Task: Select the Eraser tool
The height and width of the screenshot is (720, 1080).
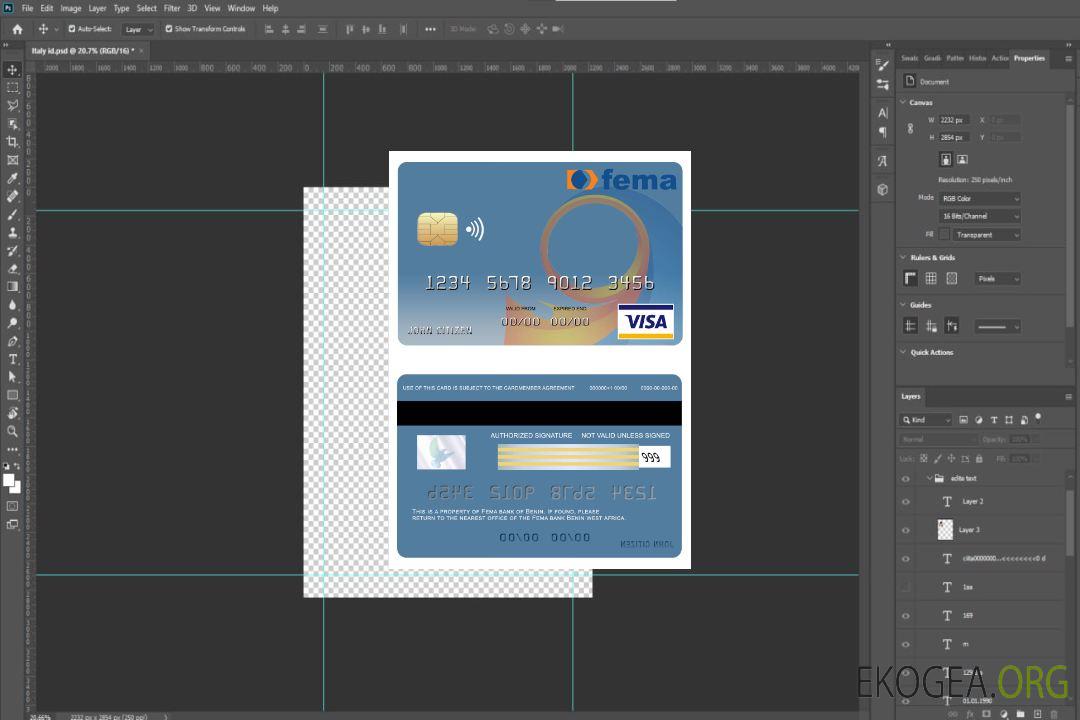Action: click(12, 269)
